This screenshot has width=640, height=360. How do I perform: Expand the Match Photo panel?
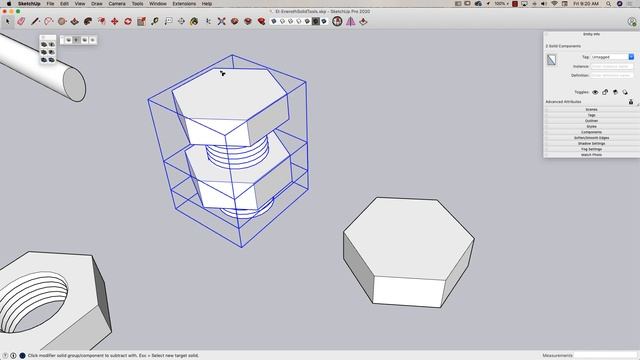click(x=591, y=155)
